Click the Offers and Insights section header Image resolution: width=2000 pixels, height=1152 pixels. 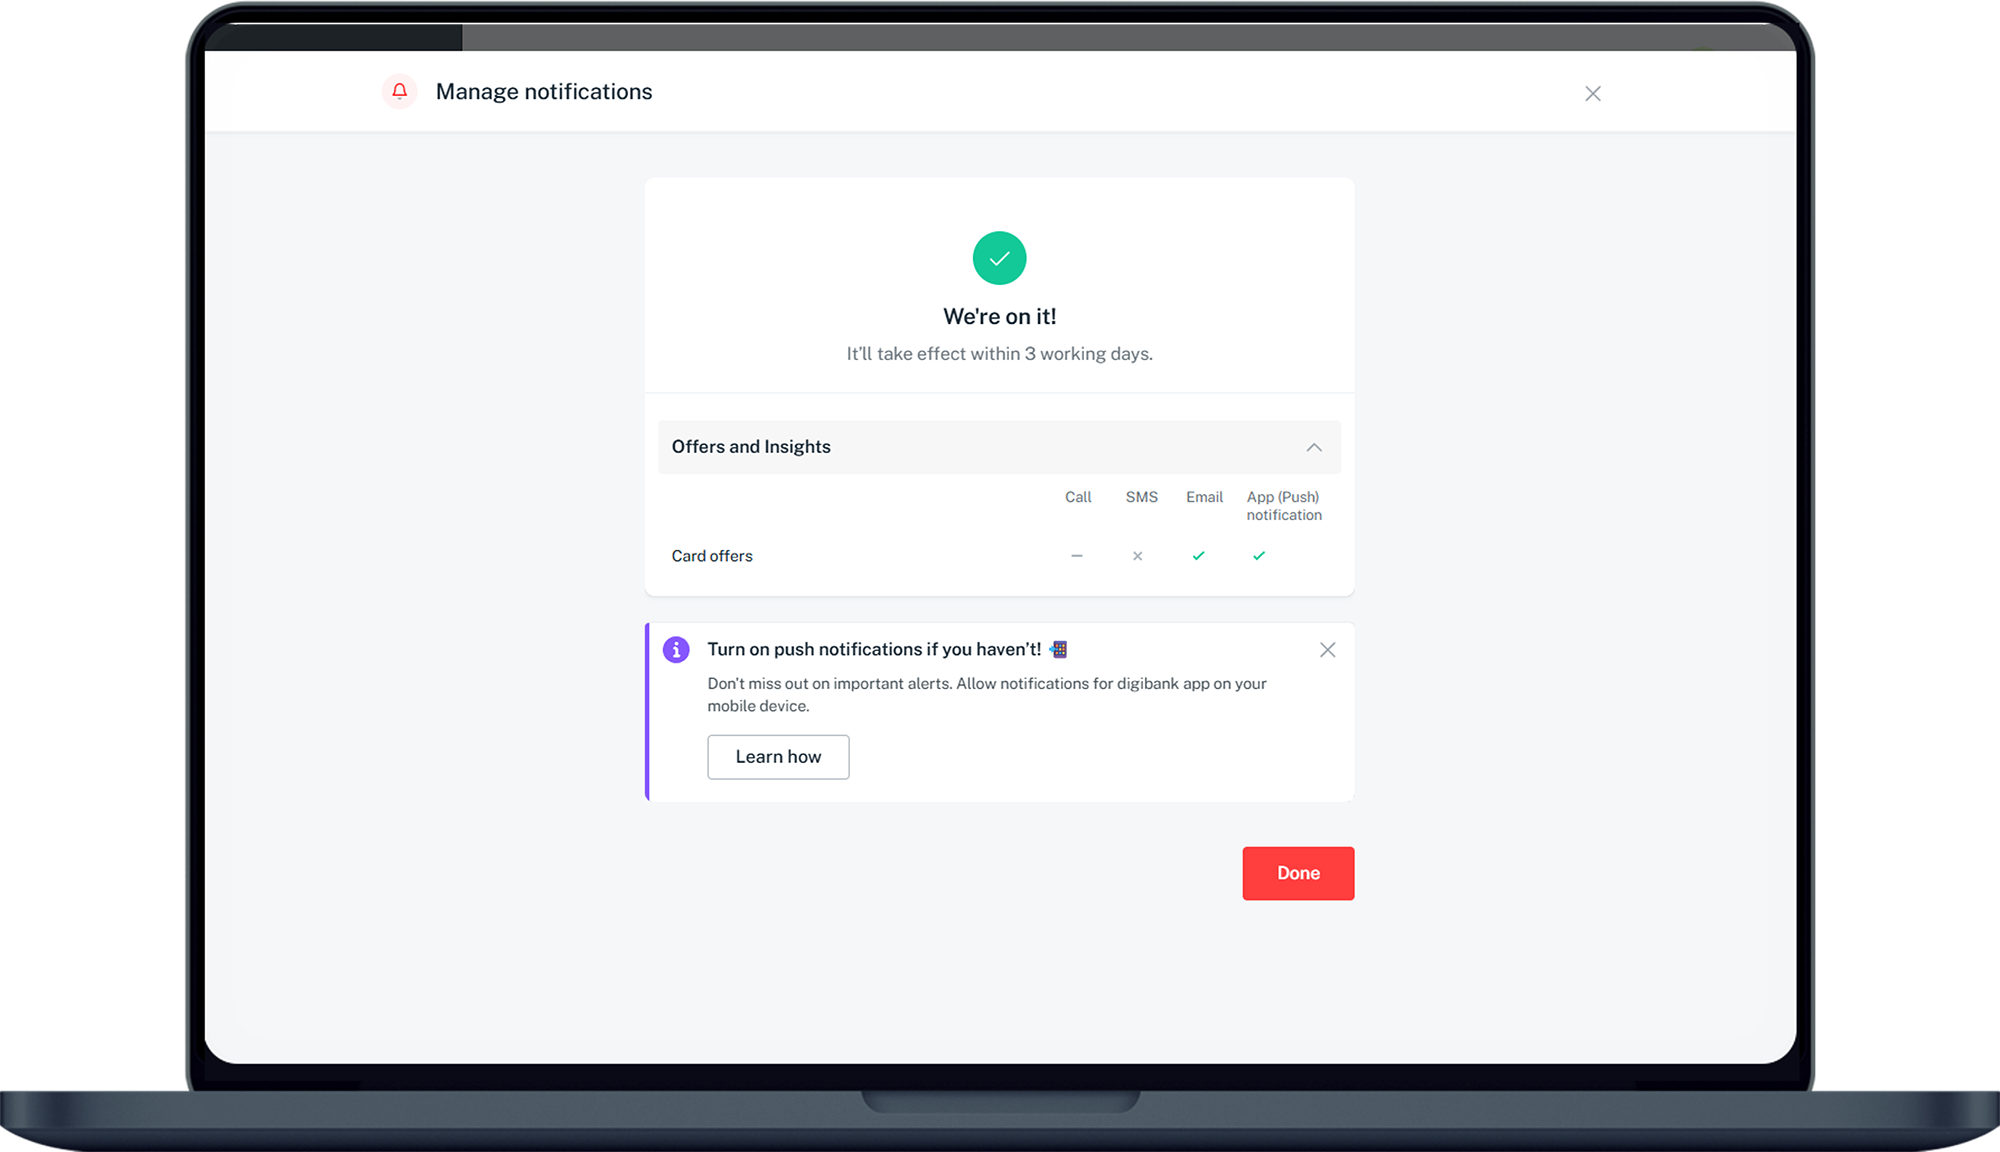[x=751, y=447]
